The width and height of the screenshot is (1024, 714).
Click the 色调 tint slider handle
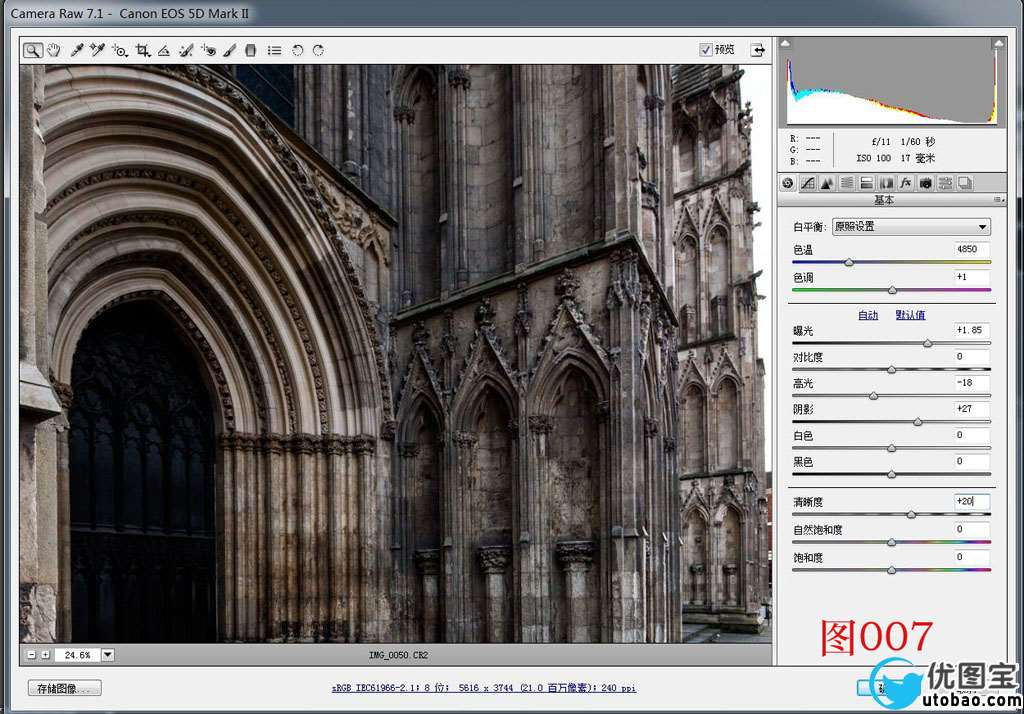892,290
